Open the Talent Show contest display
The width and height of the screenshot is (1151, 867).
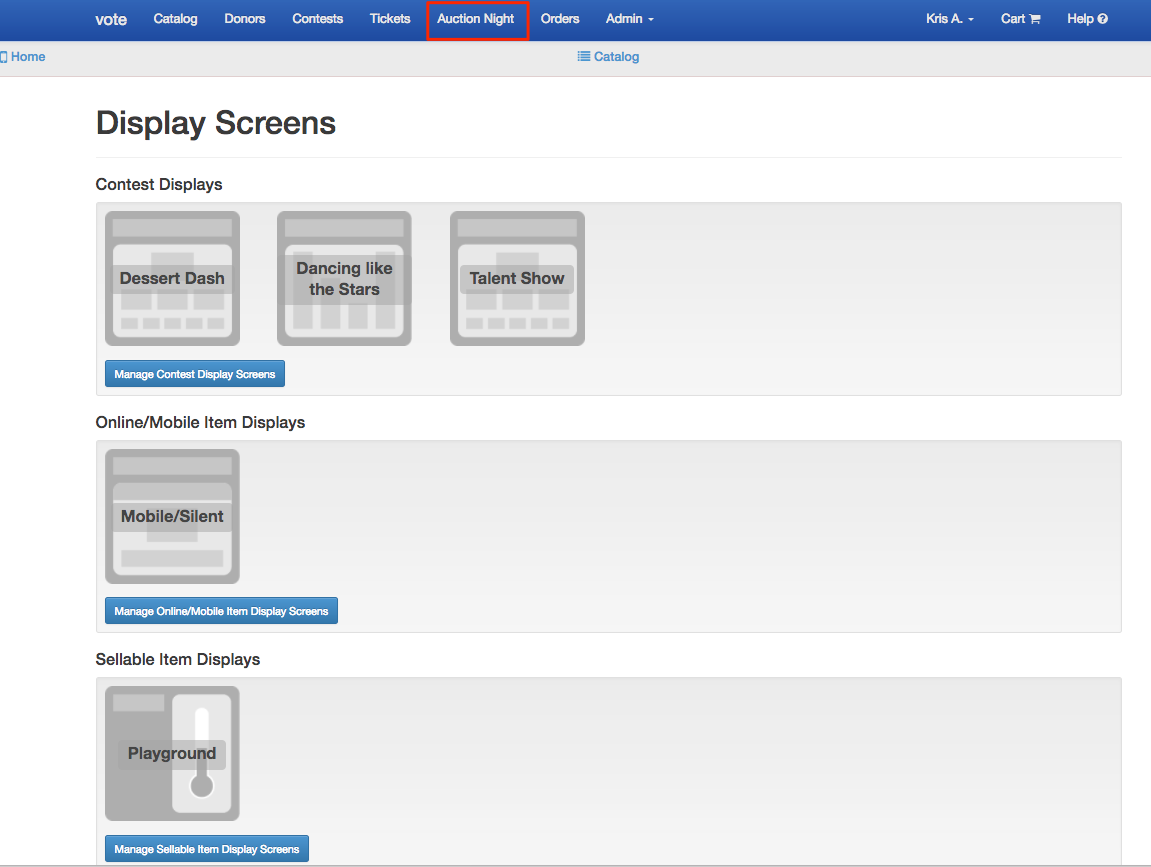(518, 278)
